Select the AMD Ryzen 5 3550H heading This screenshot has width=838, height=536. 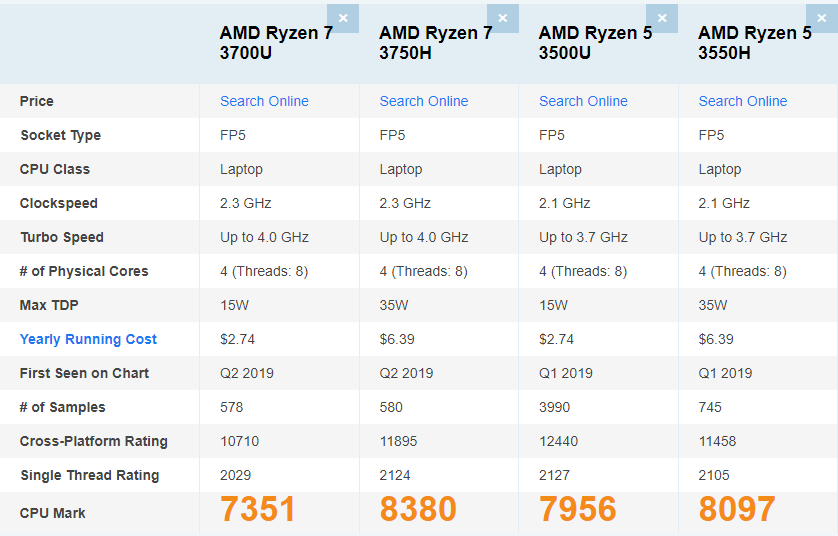754,43
